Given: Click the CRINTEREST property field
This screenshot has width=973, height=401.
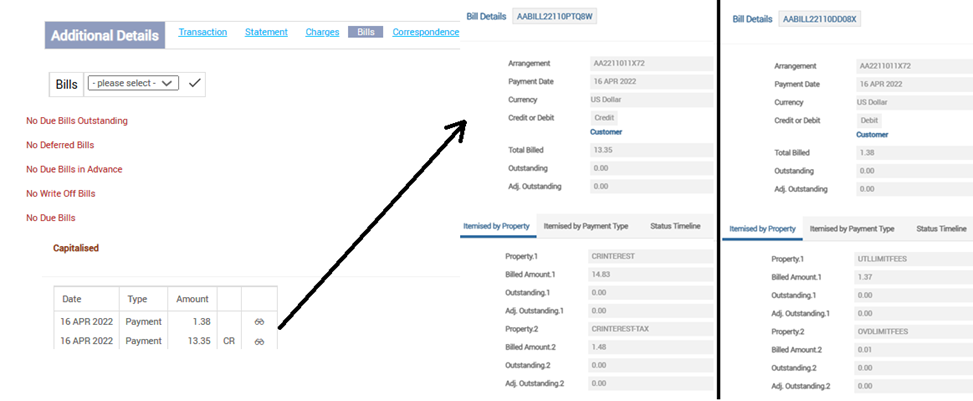Looking at the screenshot, I should [650, 256].
